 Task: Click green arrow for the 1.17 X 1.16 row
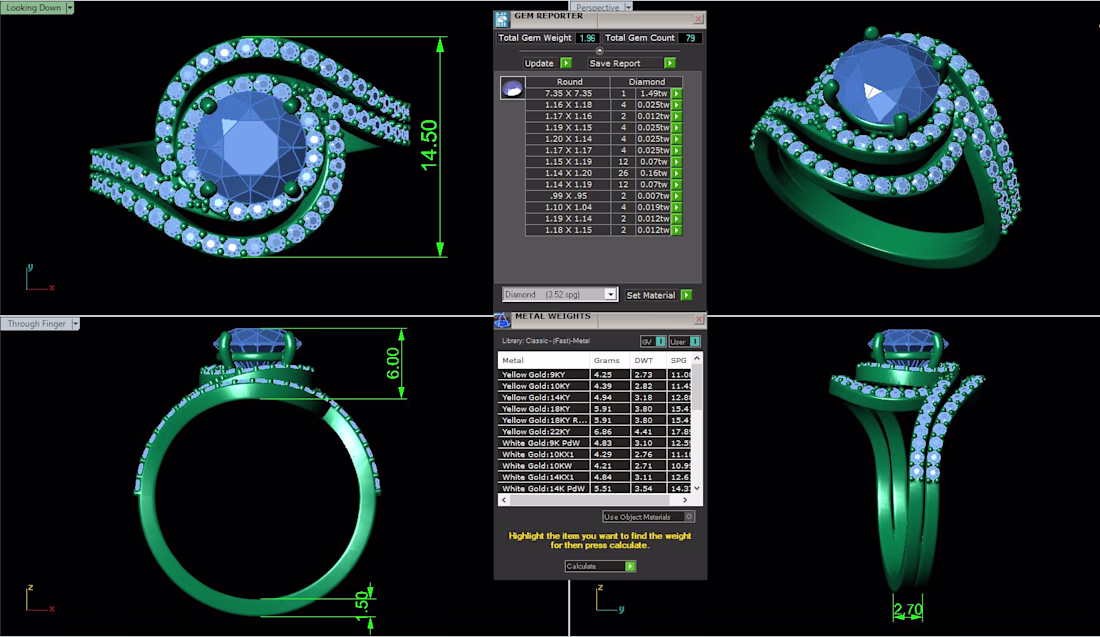point(676,116)
